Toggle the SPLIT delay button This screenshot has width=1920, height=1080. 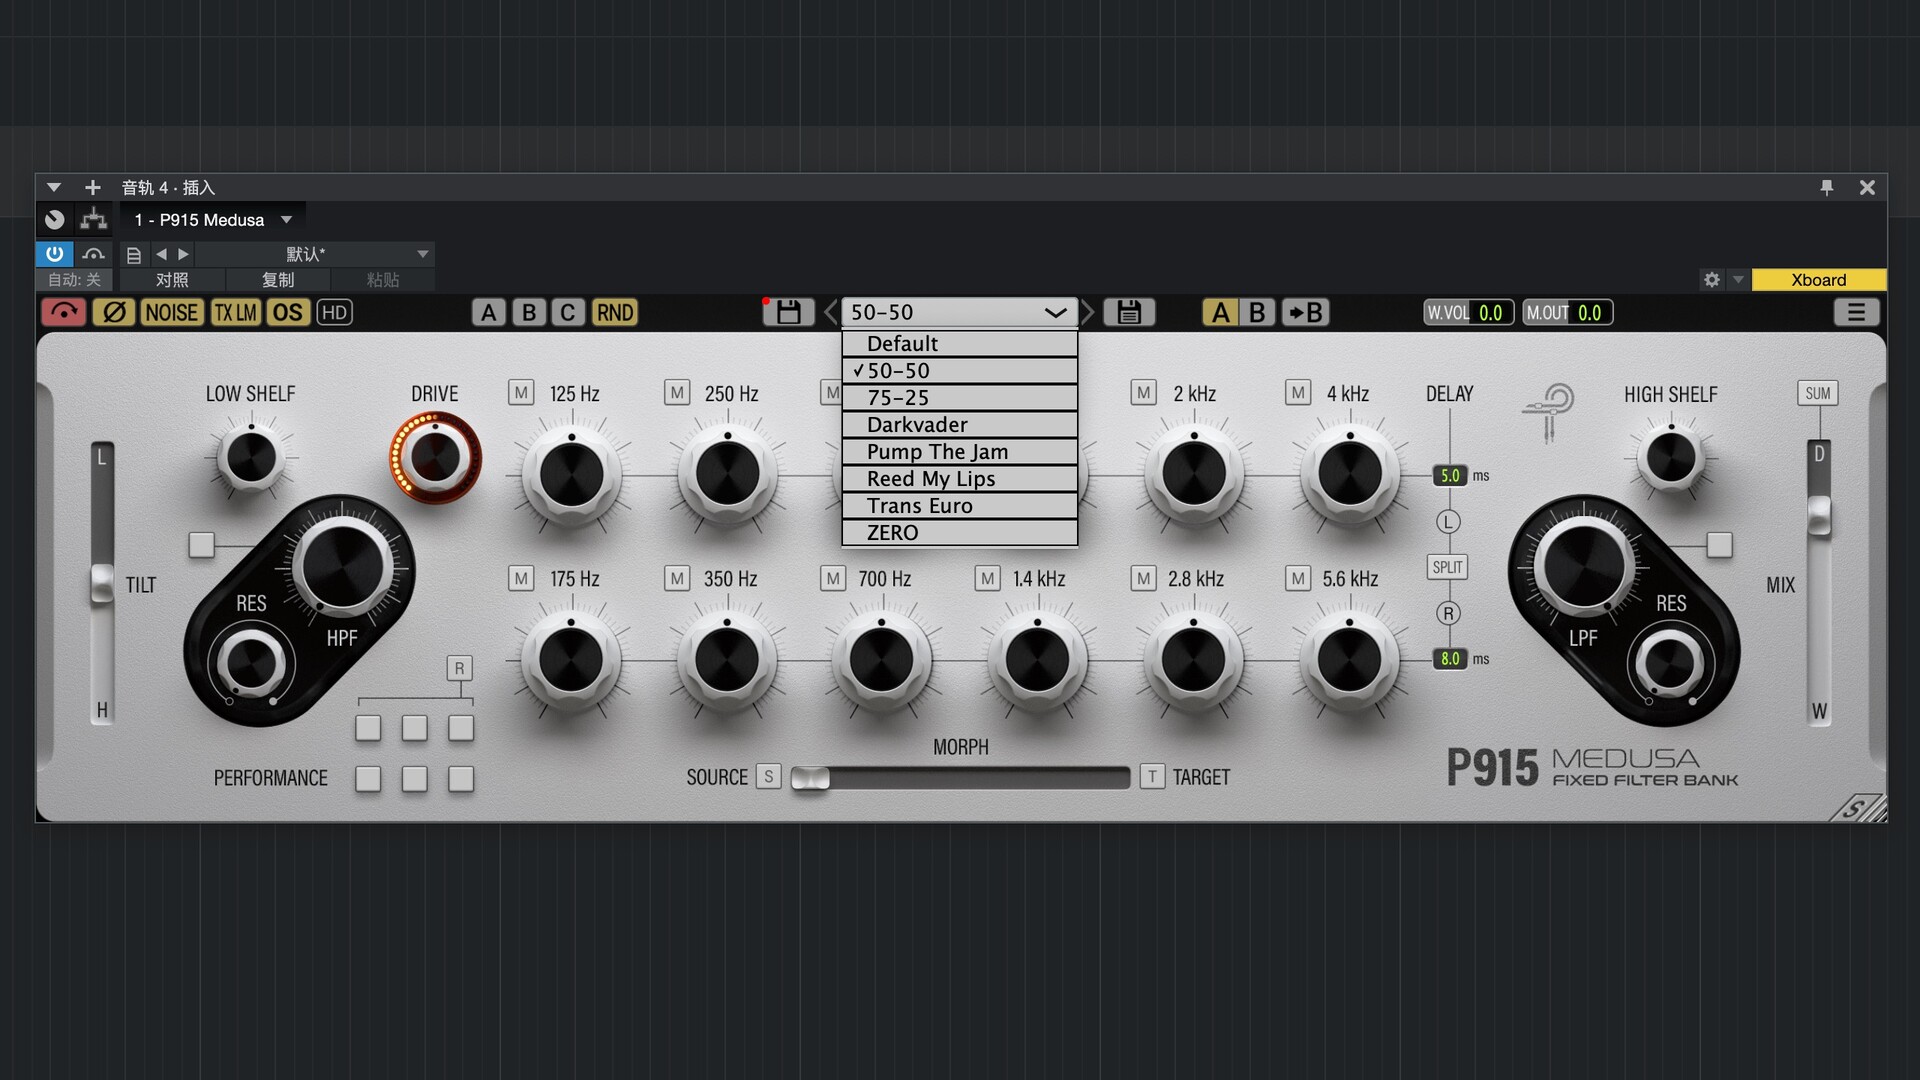click(x=1447, y=567)
